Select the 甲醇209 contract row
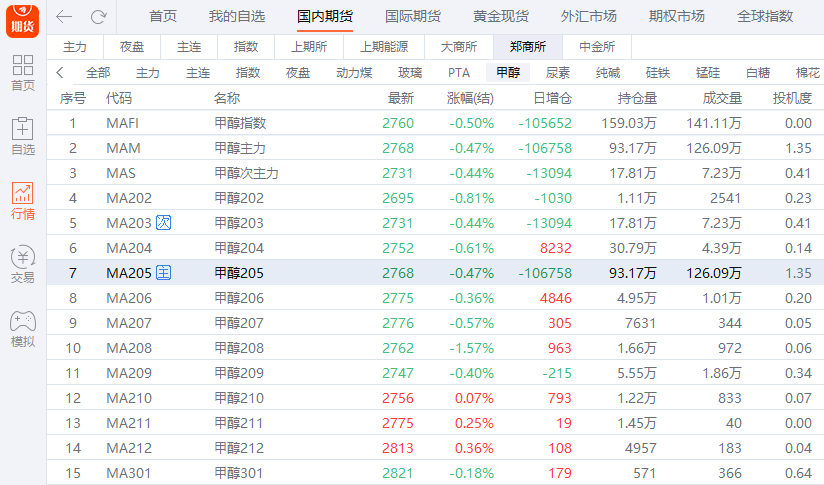Screen dimensions: 824x485 (x=239, y=373)
